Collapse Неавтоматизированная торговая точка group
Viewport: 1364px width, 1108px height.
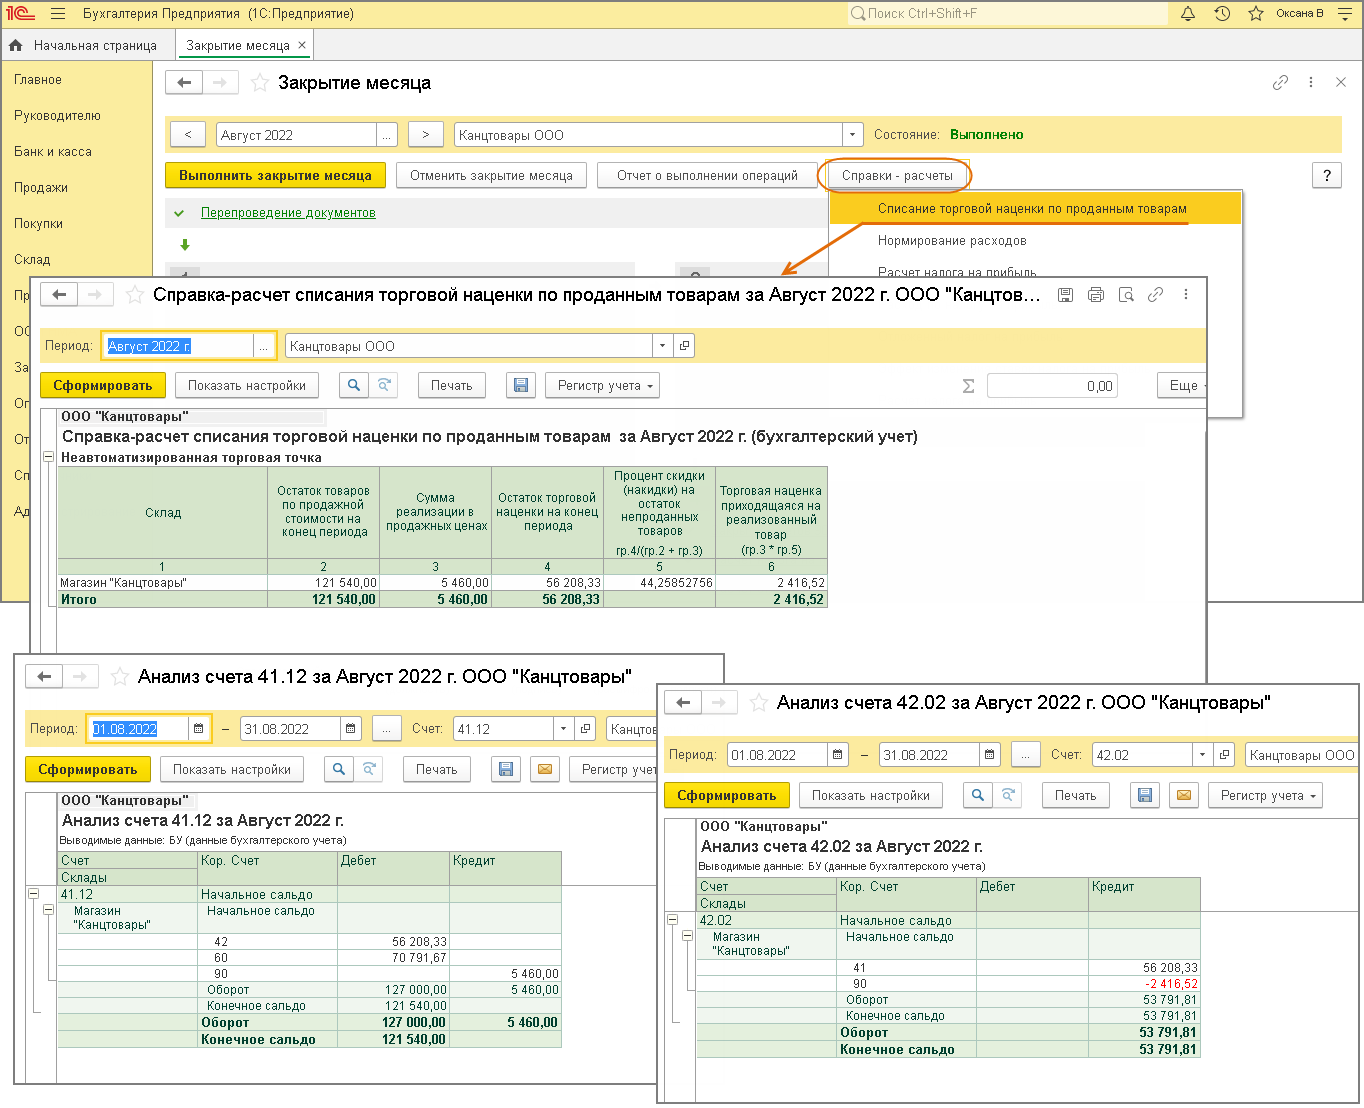point(48,457)
